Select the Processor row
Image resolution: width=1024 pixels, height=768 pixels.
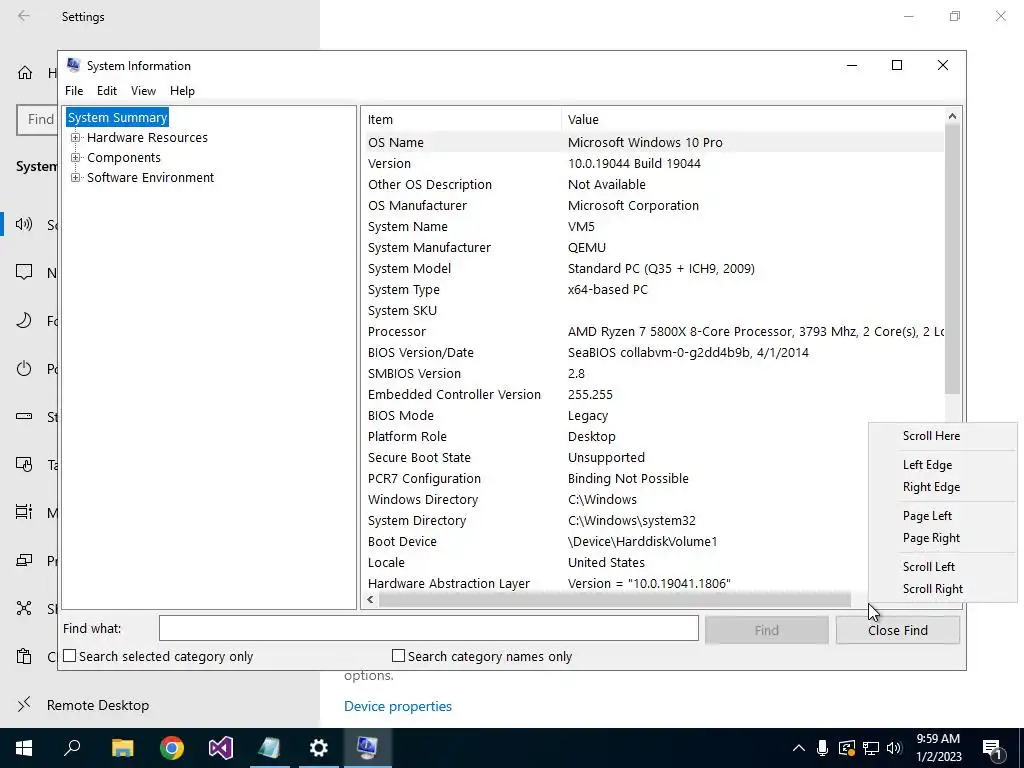653,332
